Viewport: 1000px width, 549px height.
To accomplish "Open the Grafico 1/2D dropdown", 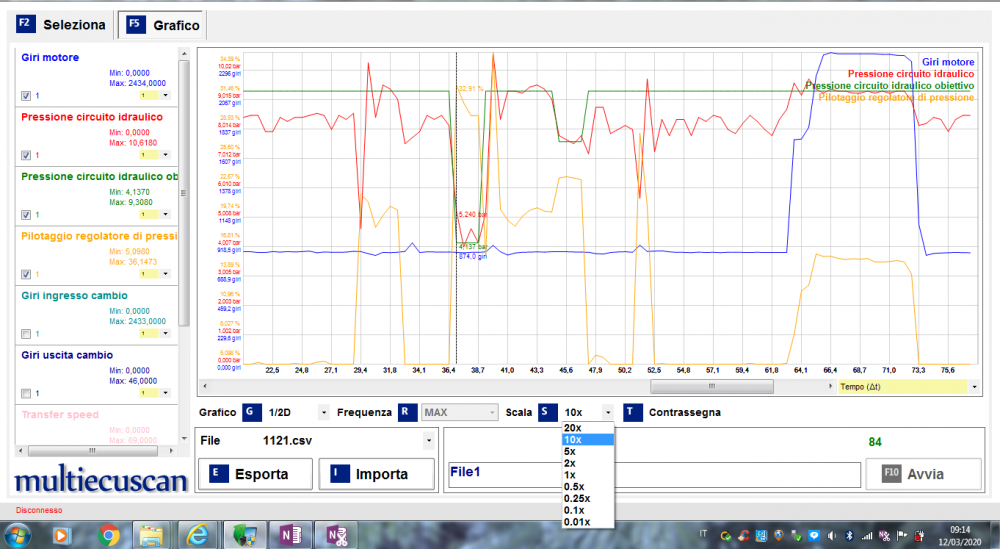I will pyautogui.click(x=323, y=412).
